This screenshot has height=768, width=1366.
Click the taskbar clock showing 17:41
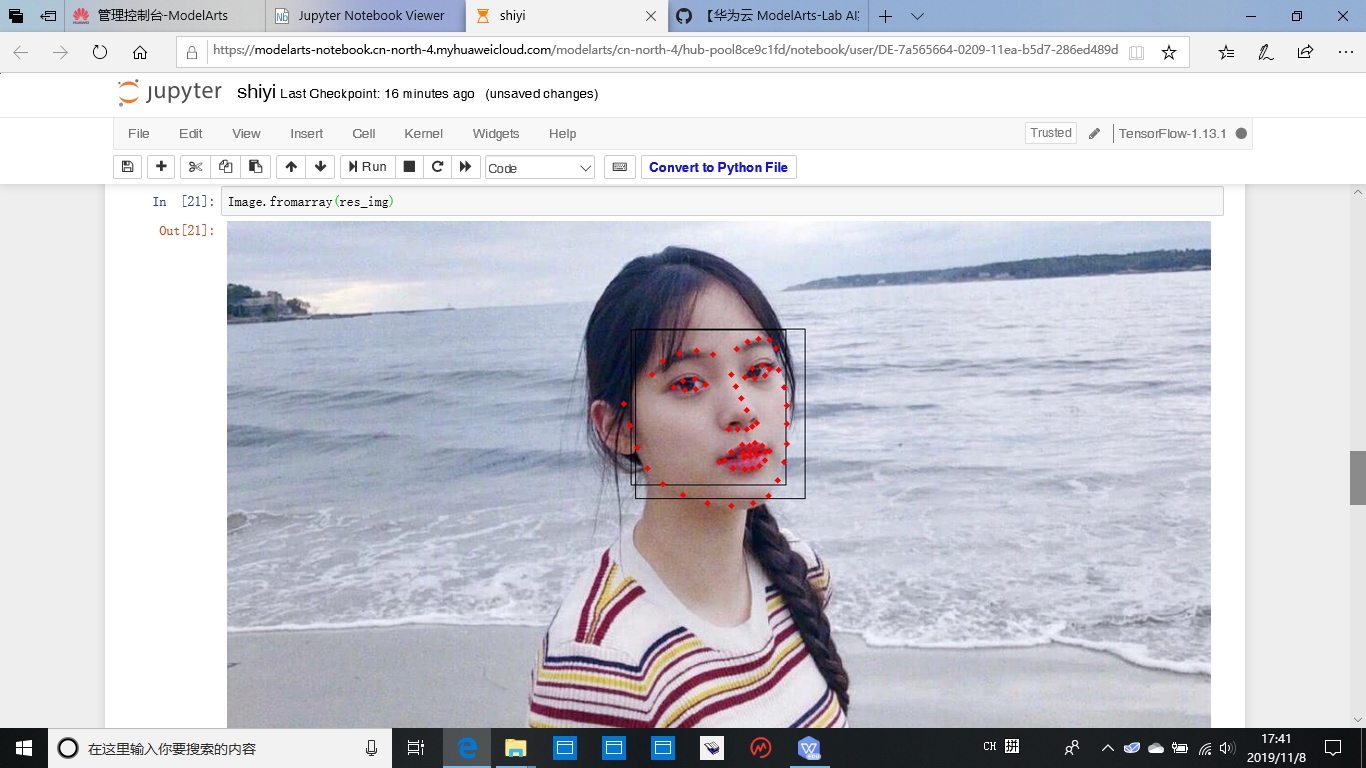coord(1276,747)
